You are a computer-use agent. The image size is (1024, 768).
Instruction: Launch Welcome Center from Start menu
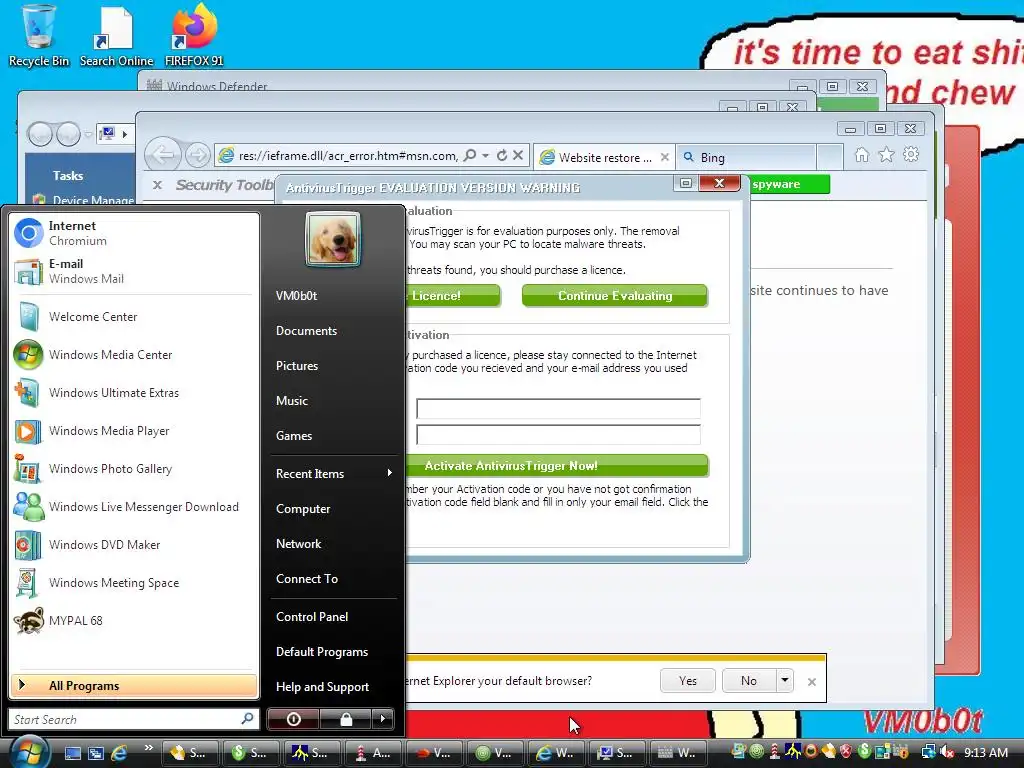tap(134, 317)
